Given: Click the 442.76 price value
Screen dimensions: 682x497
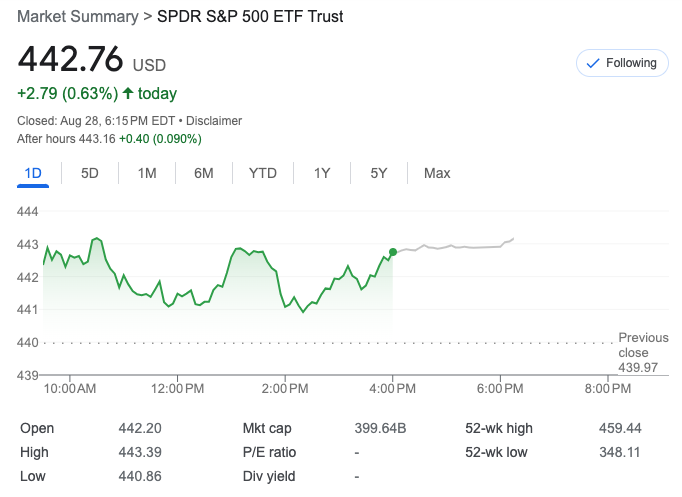Looking at the screenshot, I should (x=70, y=59).
